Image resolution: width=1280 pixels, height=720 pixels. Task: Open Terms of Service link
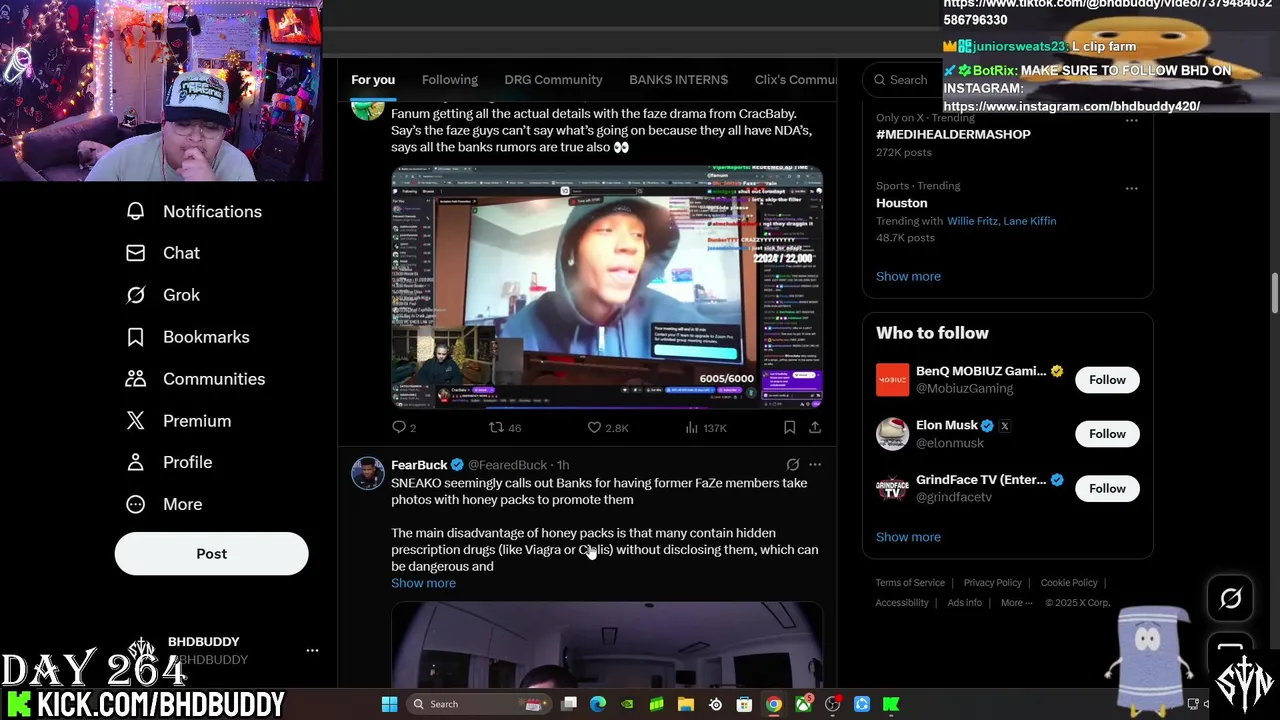(910, 583)
